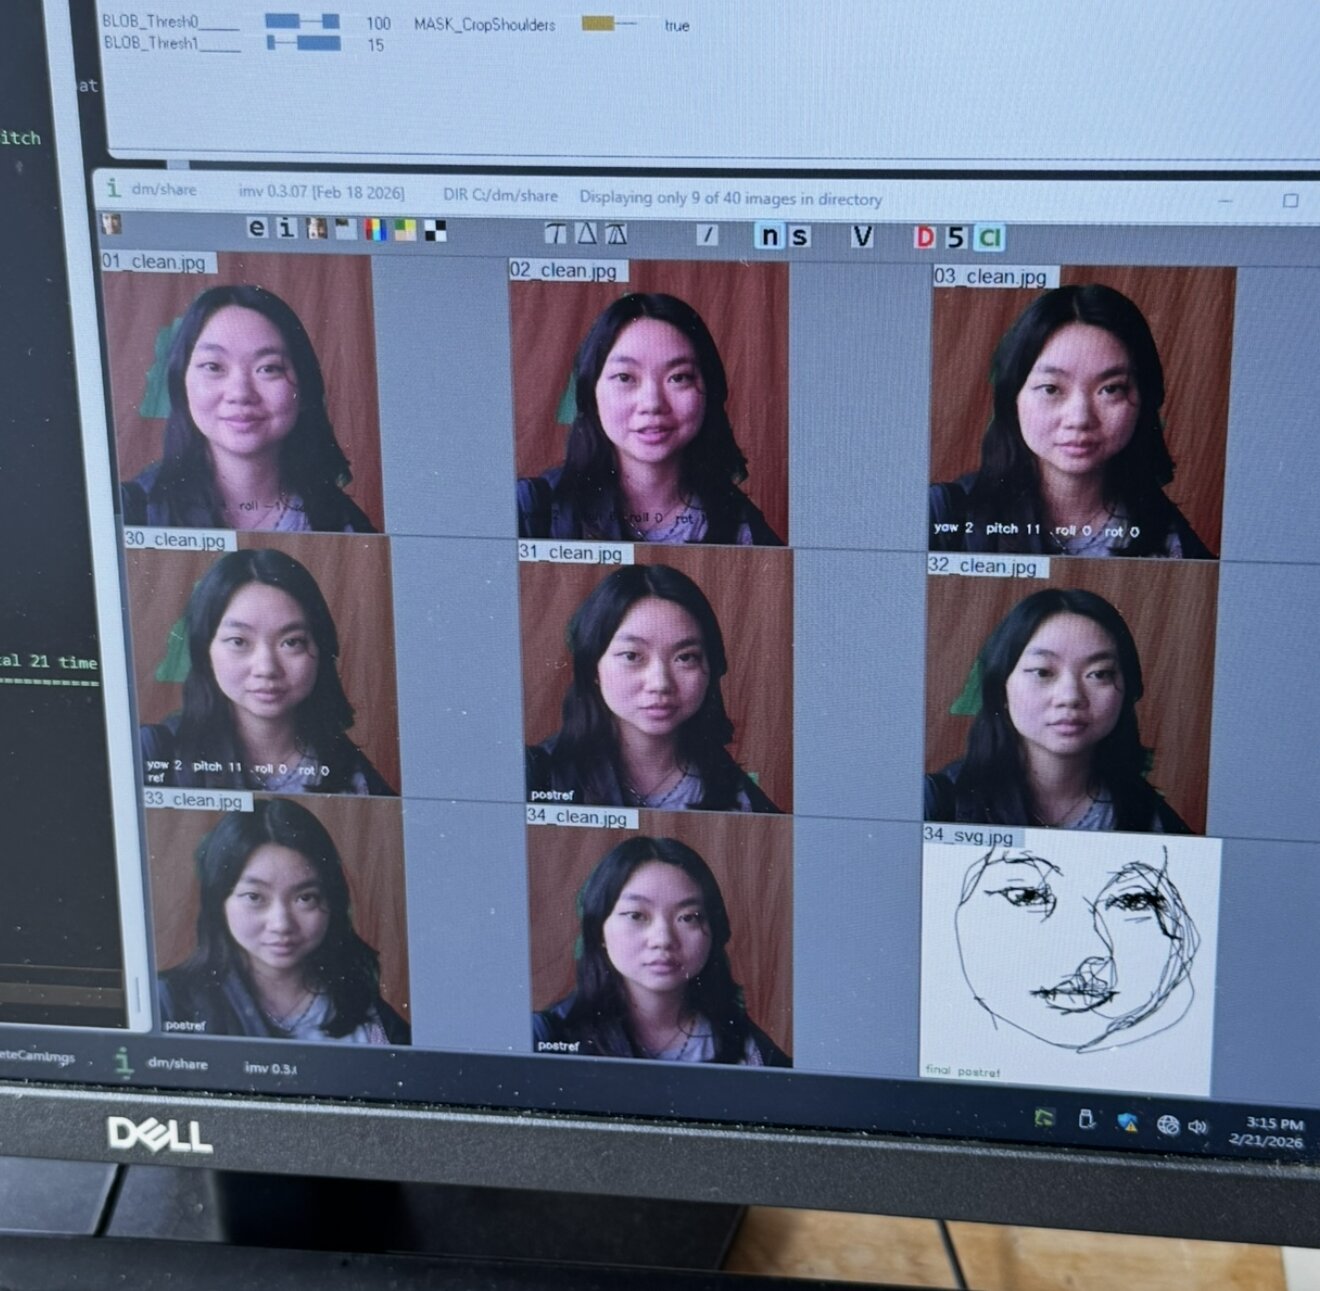Click the '5' toolbar button
Viewport: 1320px width, 1291px height.
pos(956,237)
